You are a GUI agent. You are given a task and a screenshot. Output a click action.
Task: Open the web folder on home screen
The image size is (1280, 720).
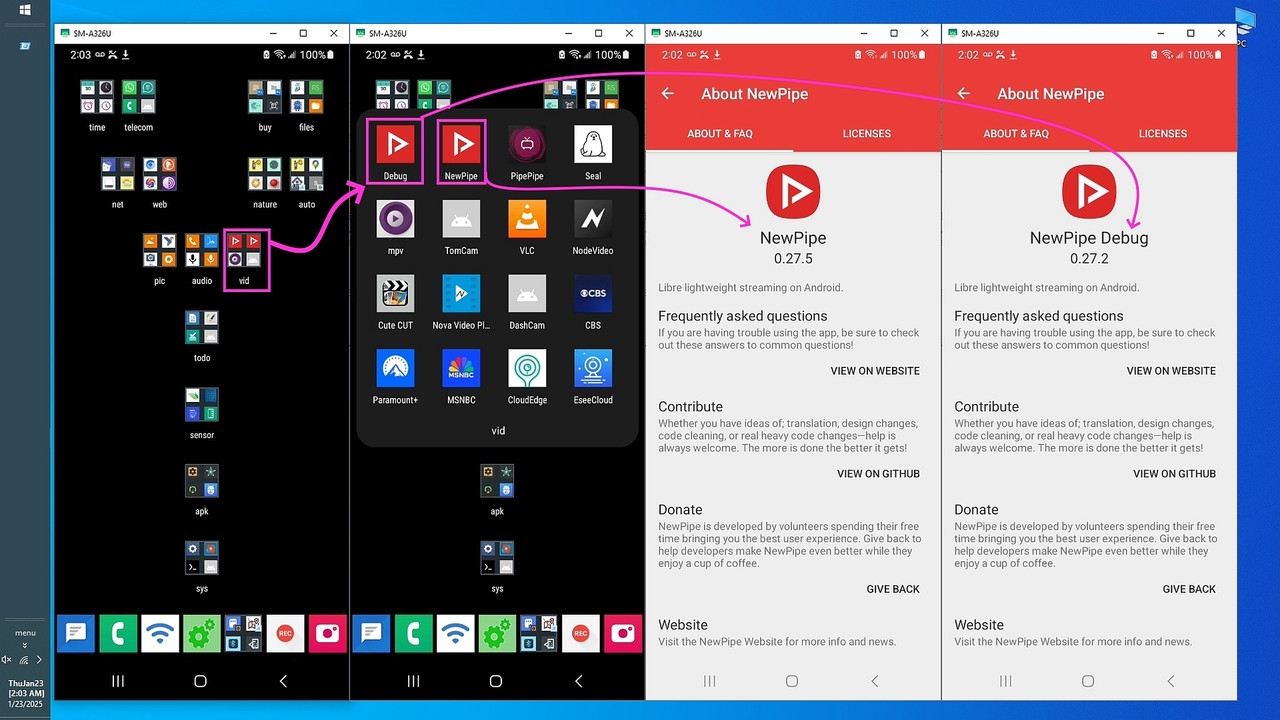pos(160,174)
